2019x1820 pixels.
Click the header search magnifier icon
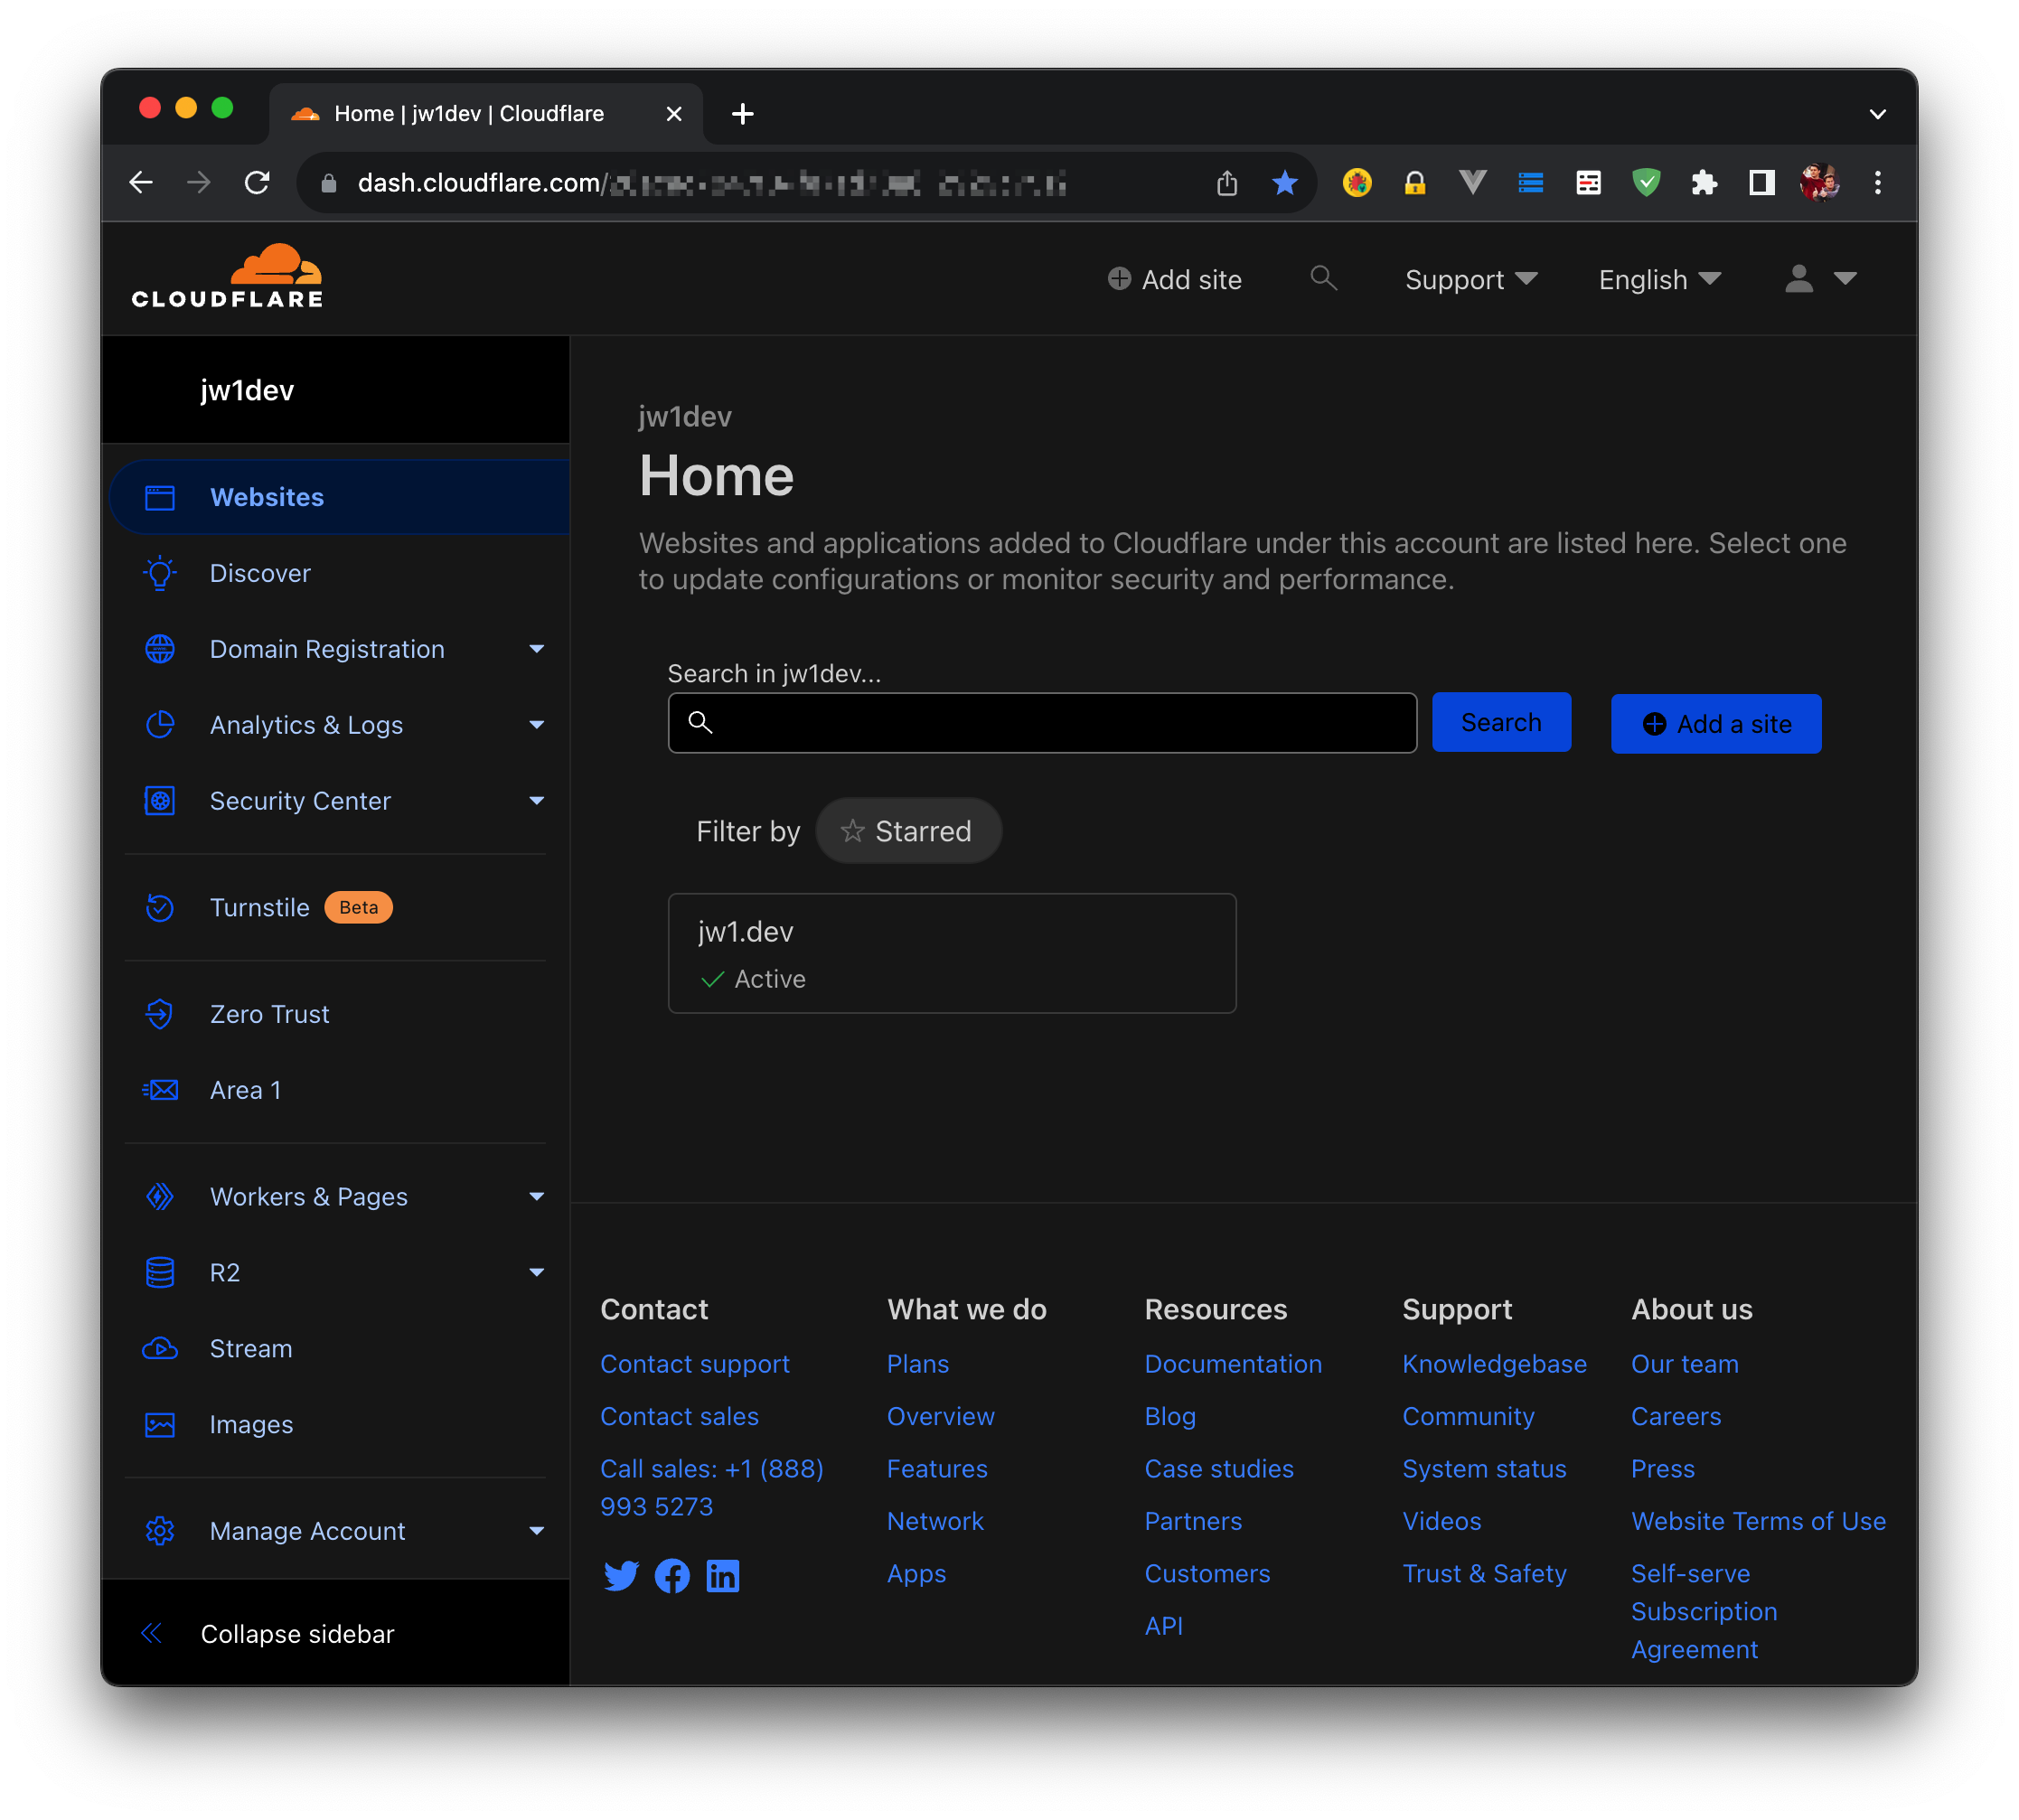click(1323, 278)
